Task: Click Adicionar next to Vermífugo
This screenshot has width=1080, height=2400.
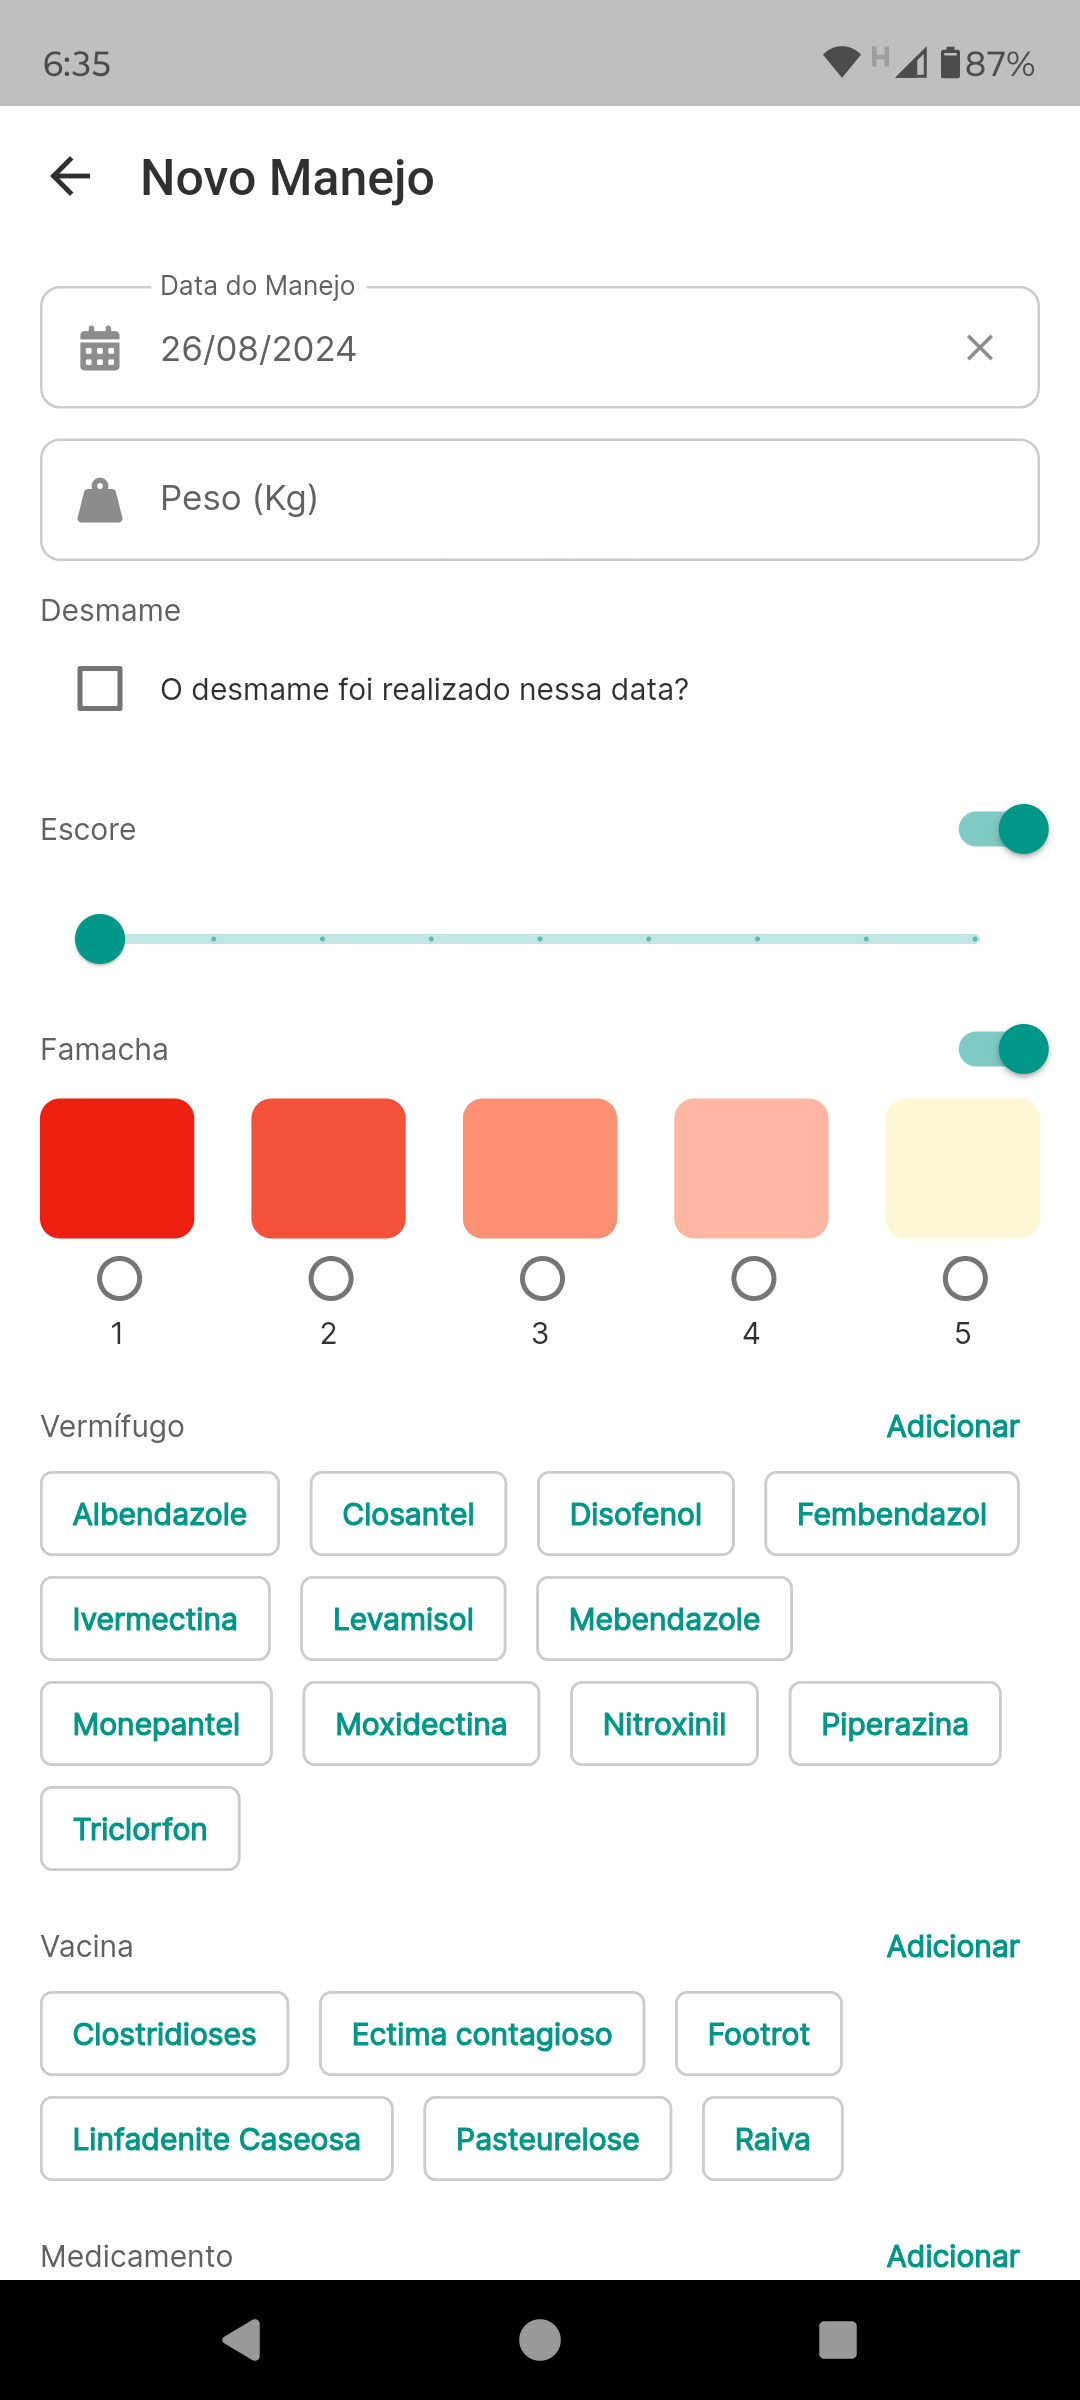Action: (953, 1426)
